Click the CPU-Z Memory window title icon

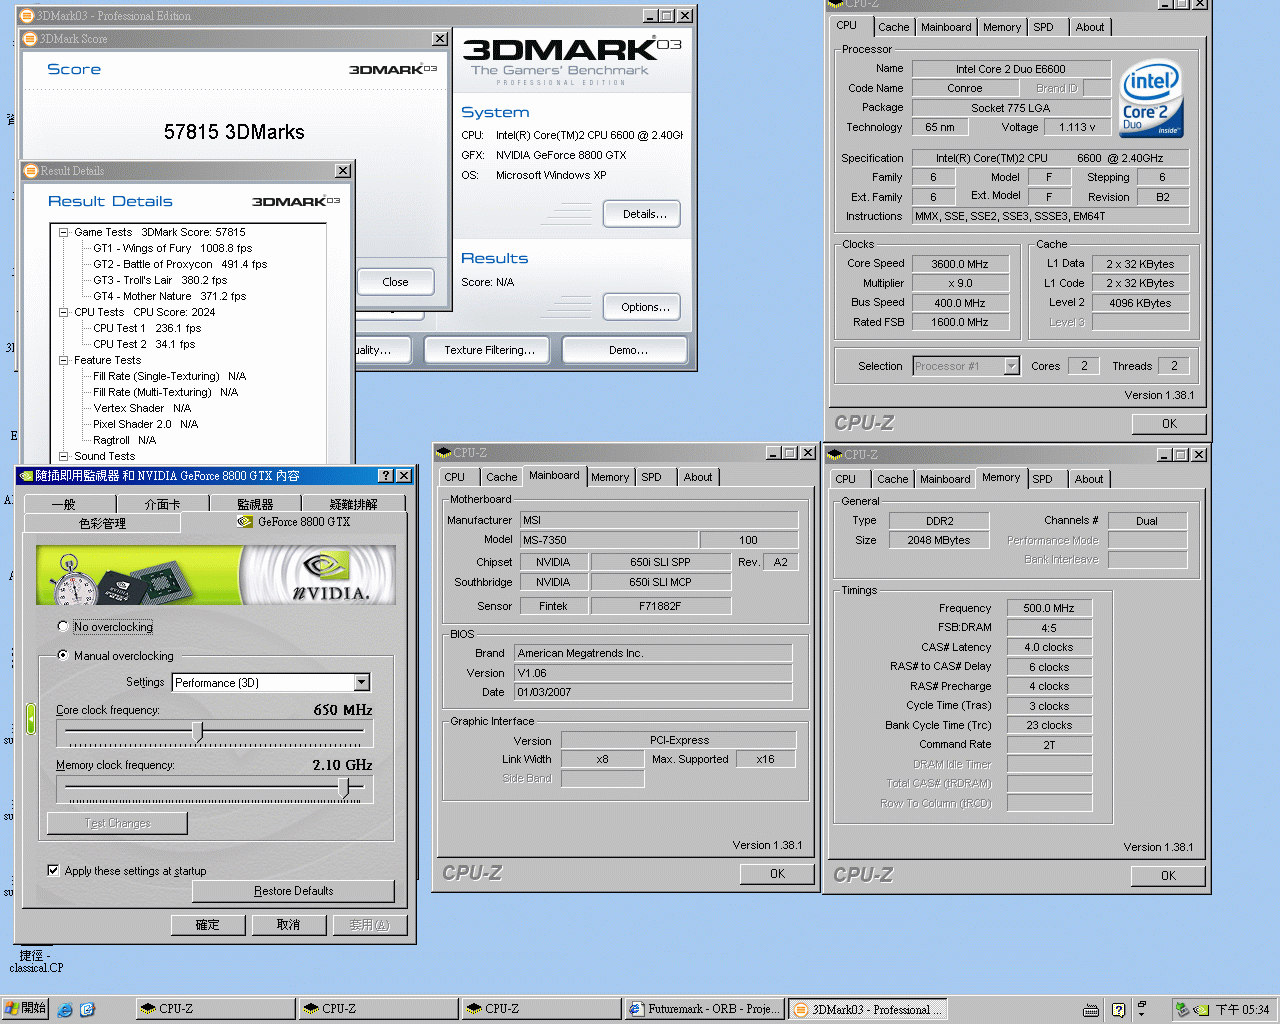(x=835, y=455)
